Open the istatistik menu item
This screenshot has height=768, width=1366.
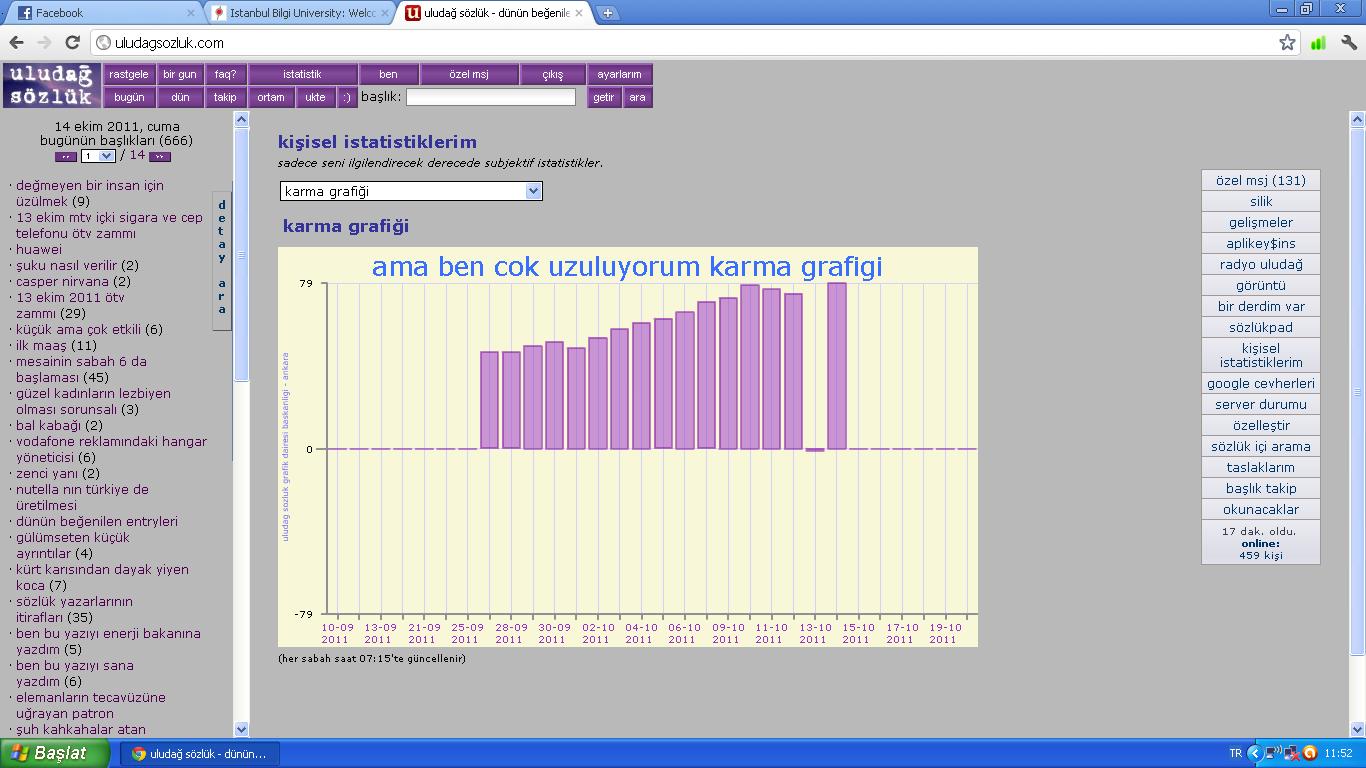(x=302, y=74)
